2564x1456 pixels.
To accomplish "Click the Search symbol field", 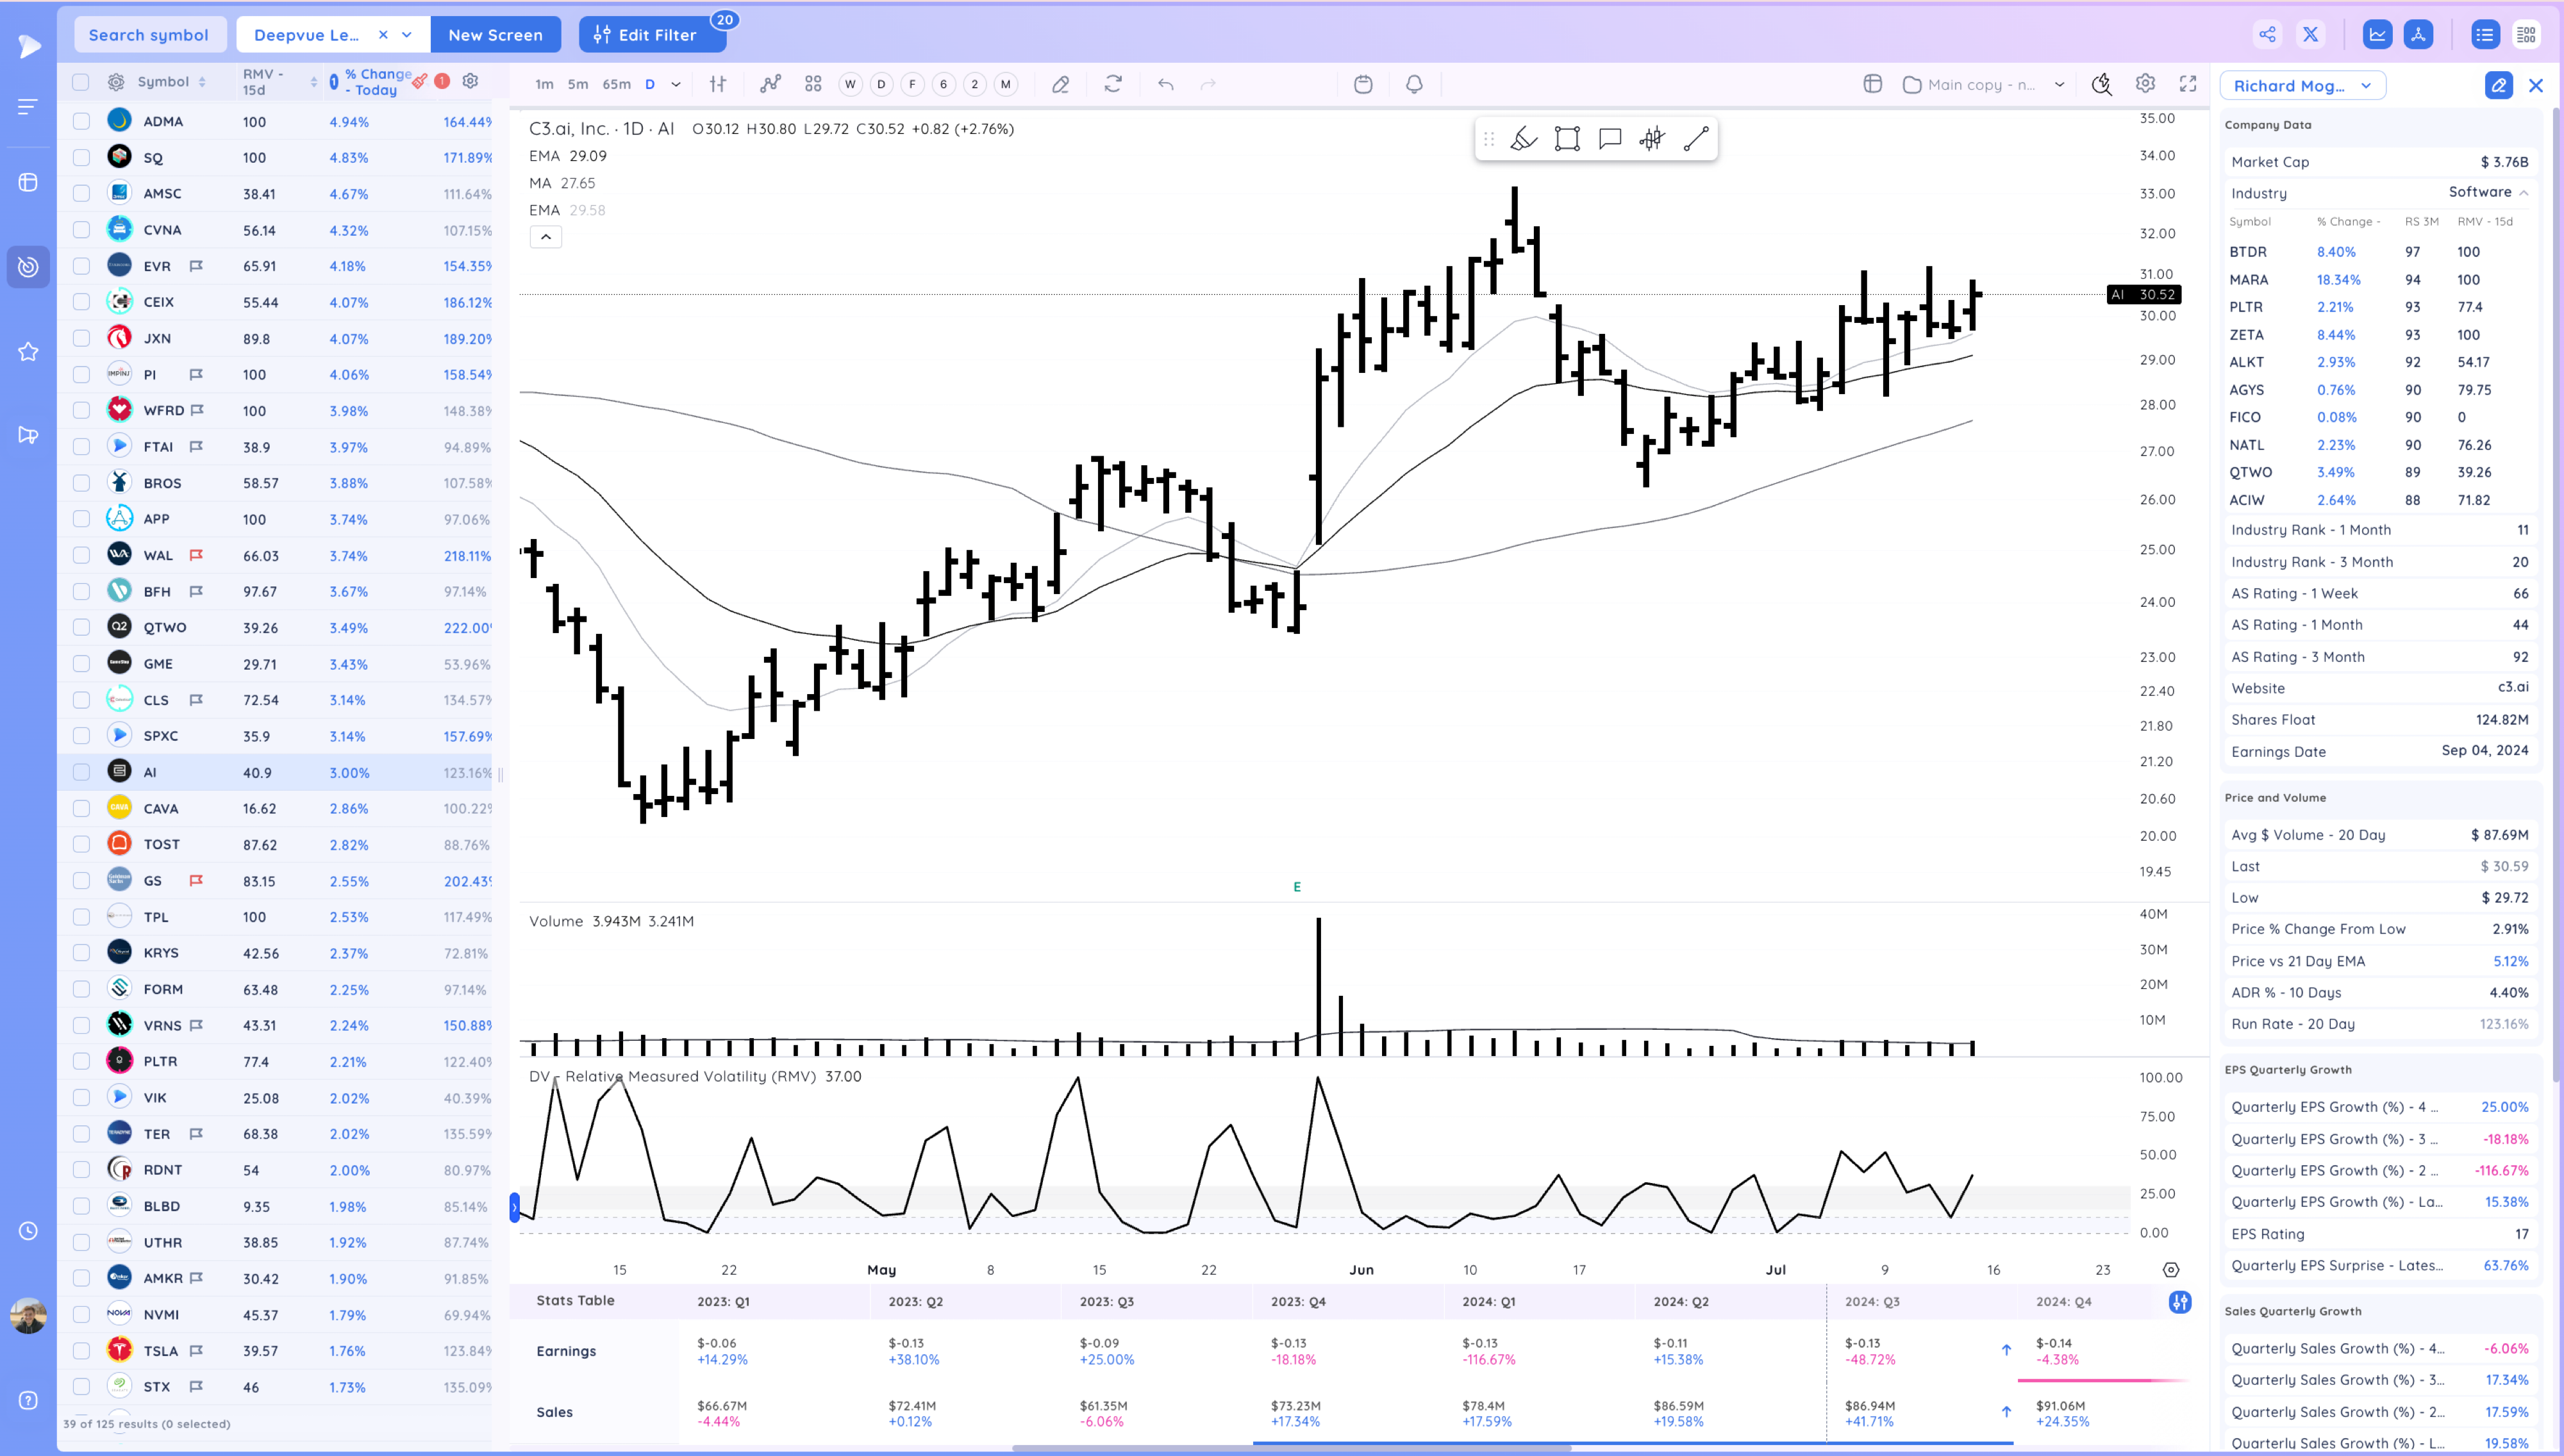I will 149,35.
